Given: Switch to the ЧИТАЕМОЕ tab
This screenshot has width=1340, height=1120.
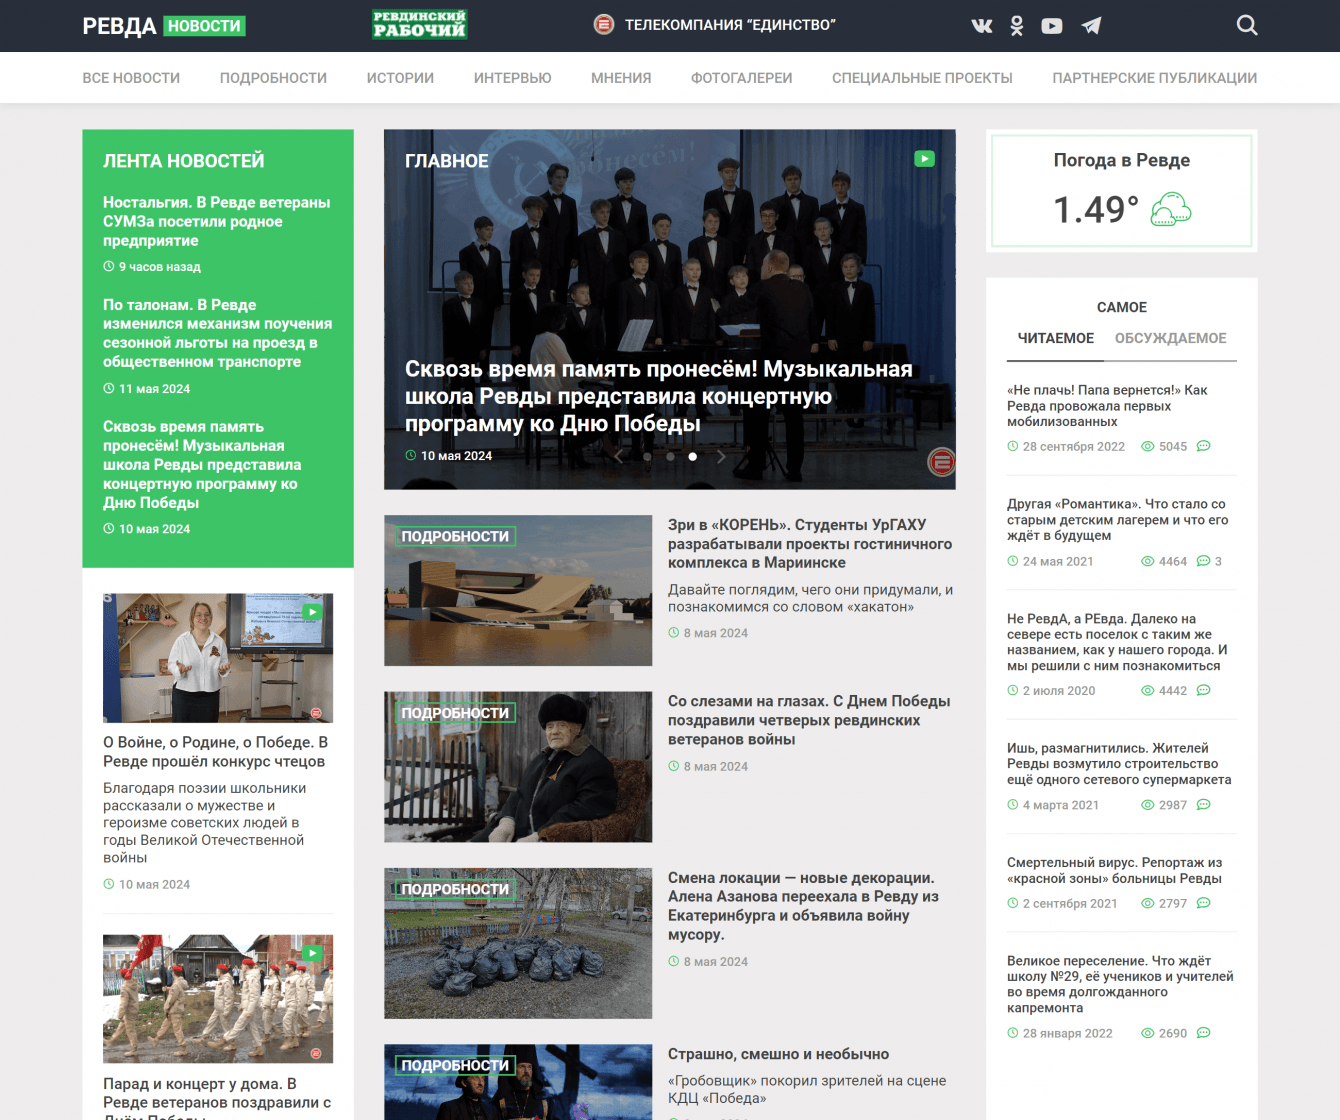Looking at the screenshot, I should click(x=1056, y=338).
